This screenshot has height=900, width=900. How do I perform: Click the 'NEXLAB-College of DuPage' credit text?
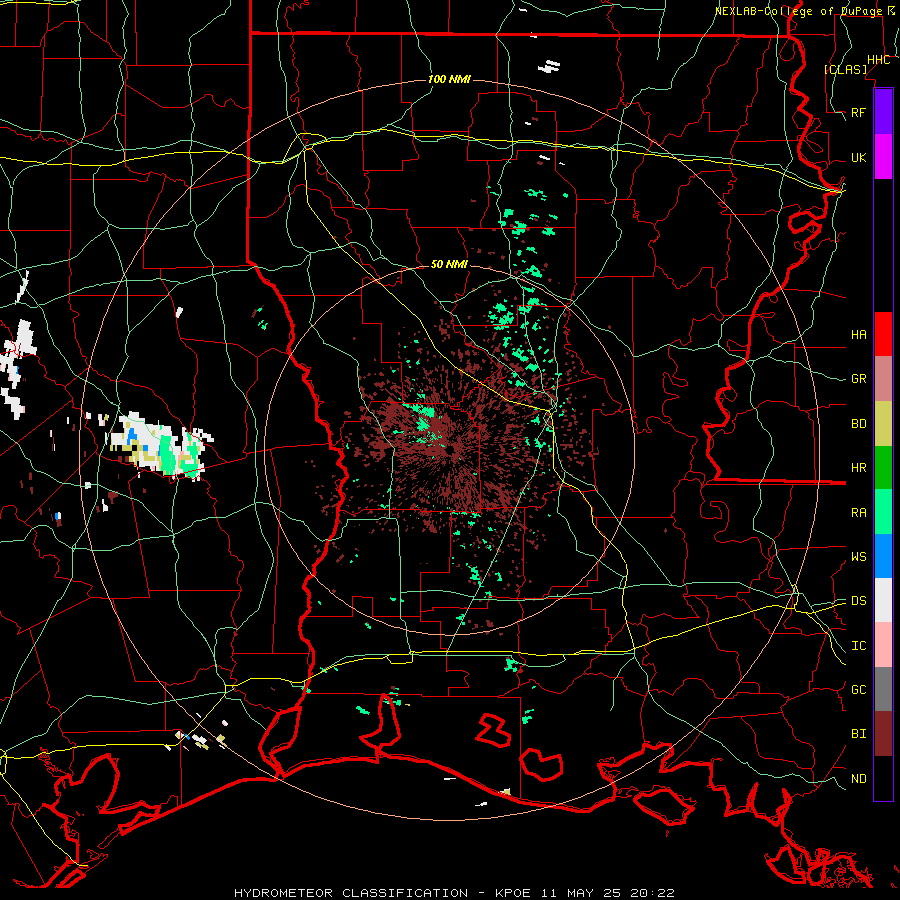pyautogui.click(x=800, y=11)
